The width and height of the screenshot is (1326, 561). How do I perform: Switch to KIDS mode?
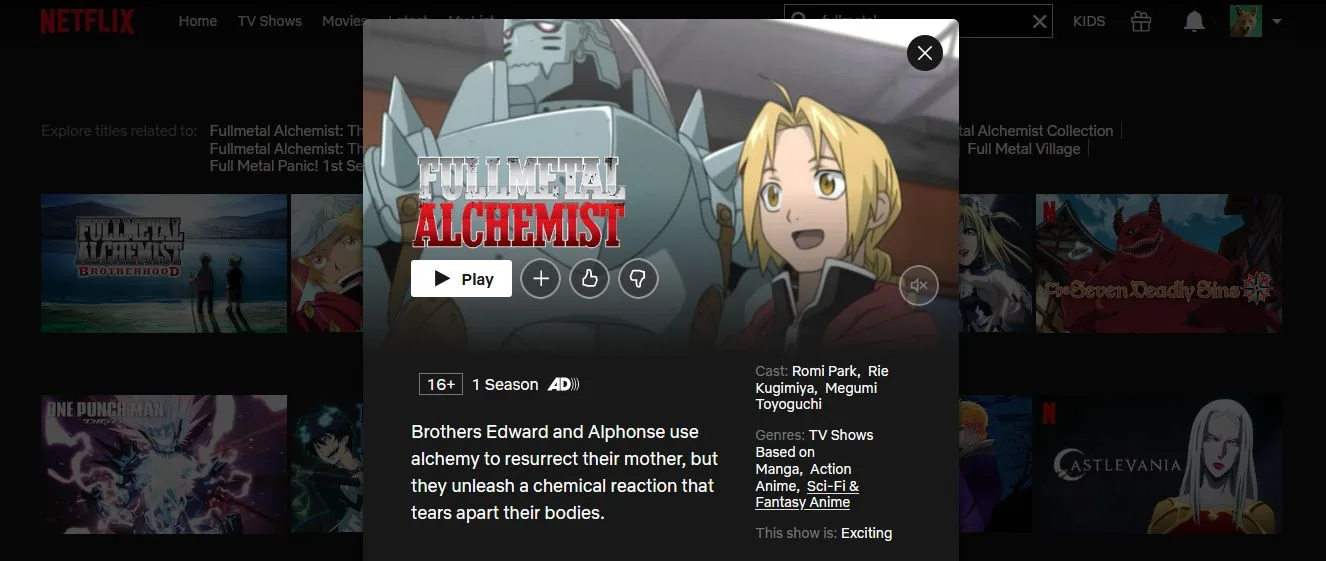pyautogui.click(x=1089, y=21)
